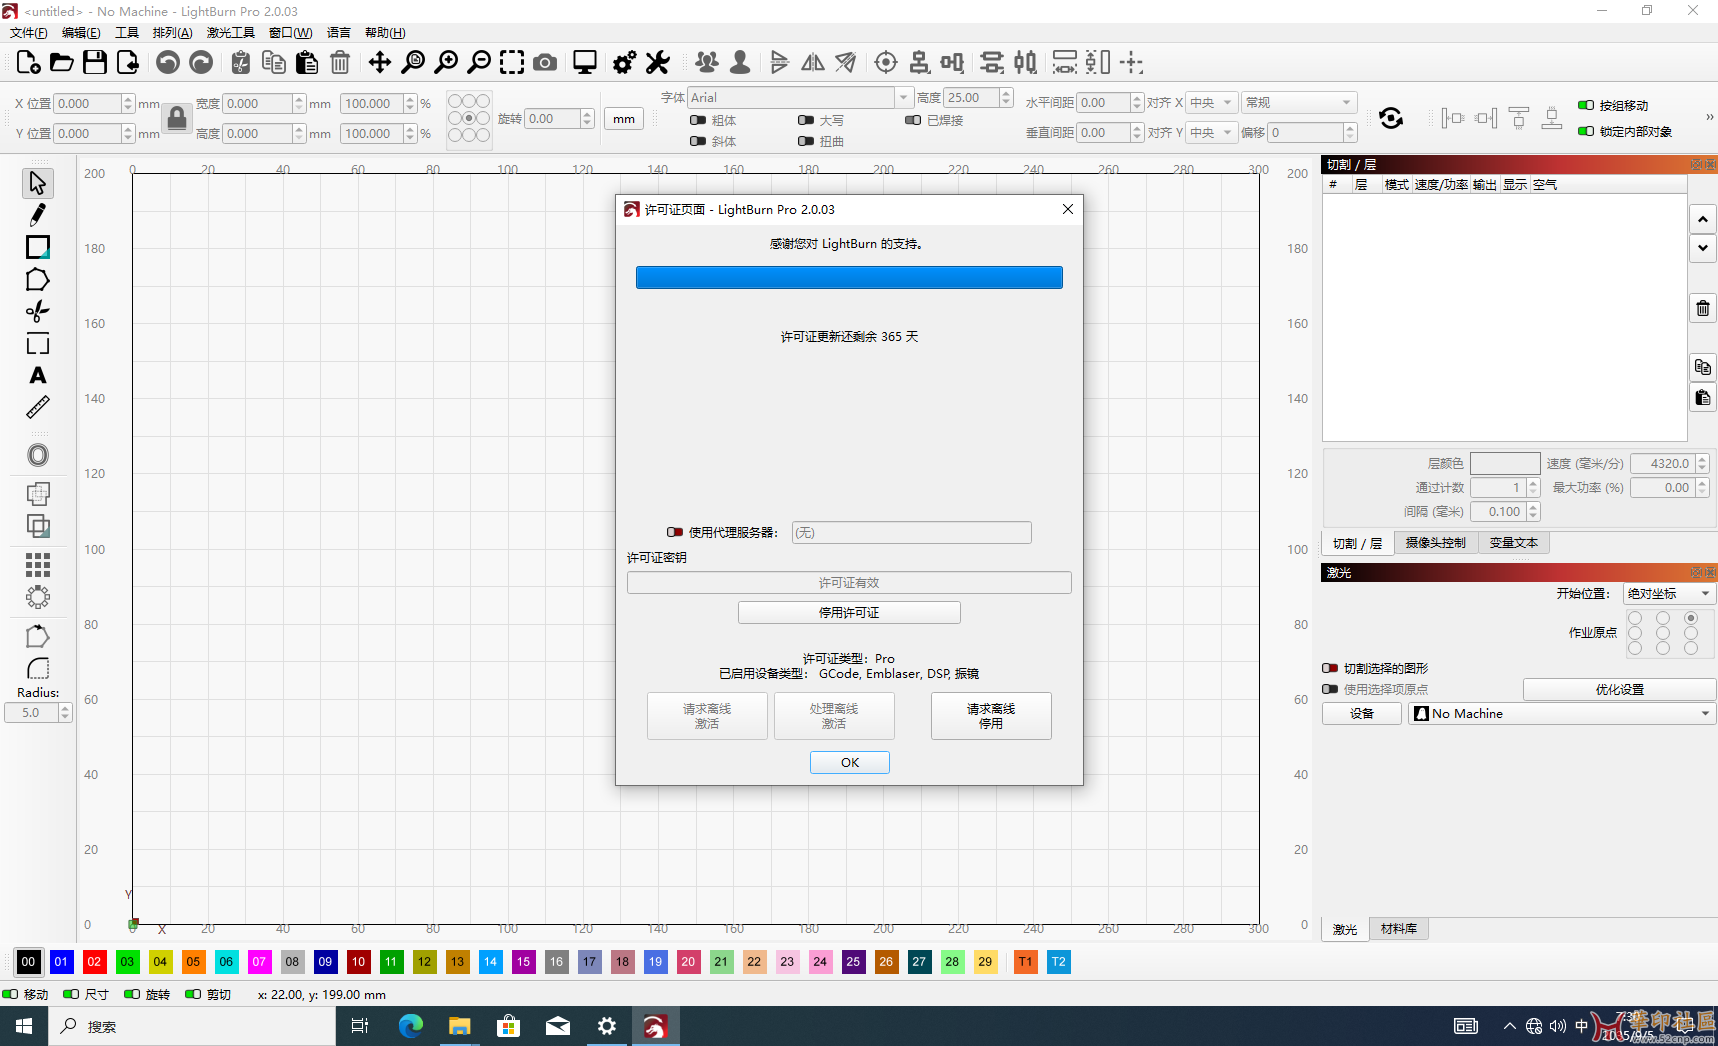Switch to the Camera Control tab
1718x1046 pixels.
click(1436, 543)
